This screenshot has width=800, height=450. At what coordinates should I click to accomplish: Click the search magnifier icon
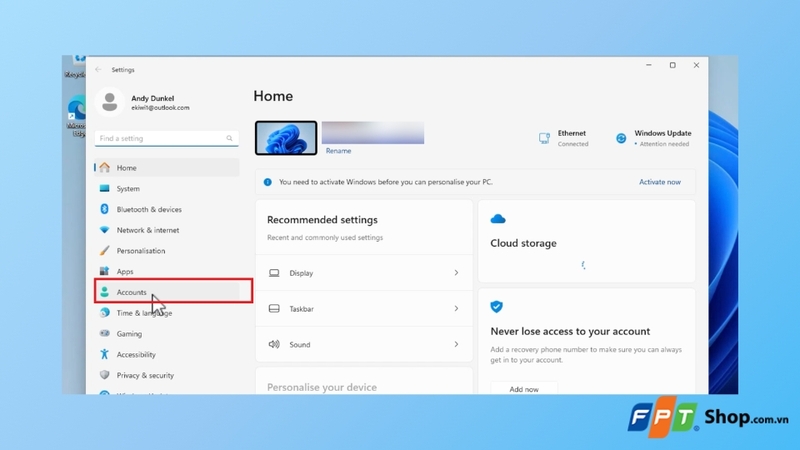pos(230,138)
